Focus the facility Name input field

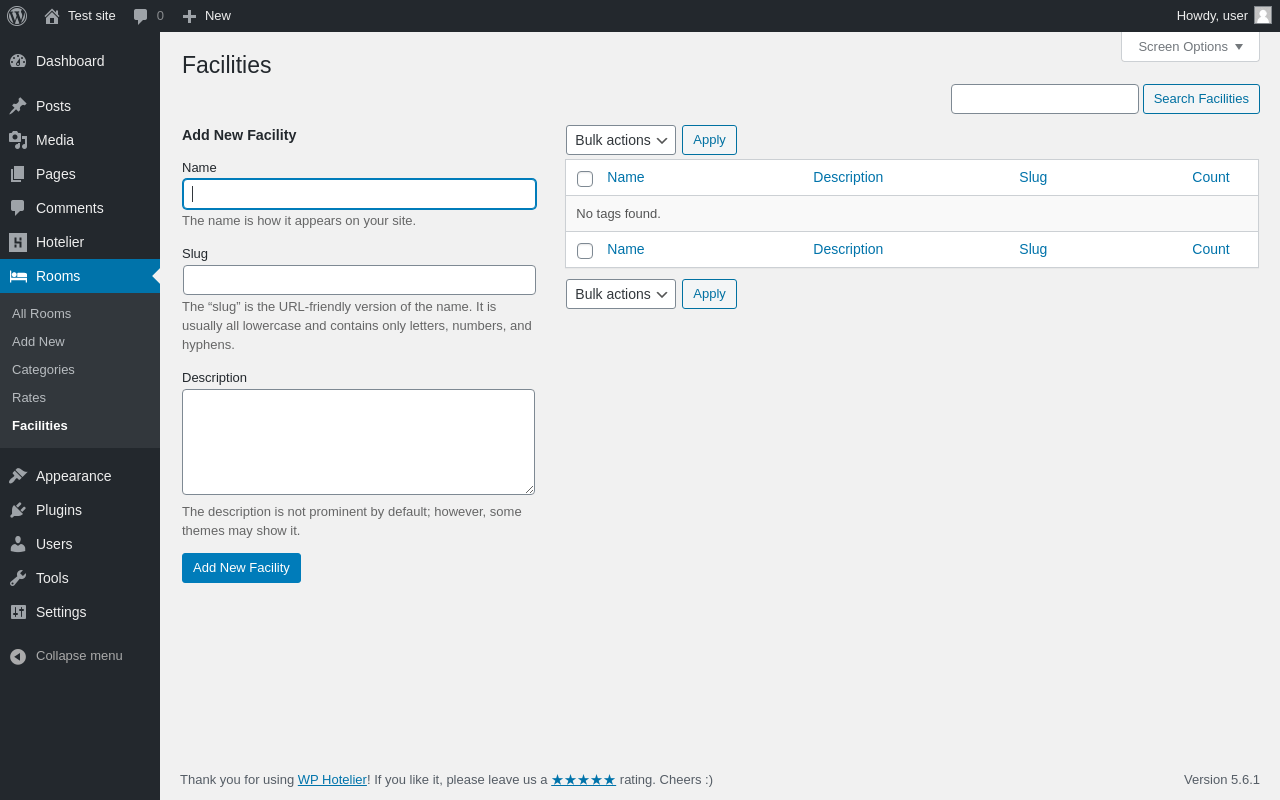(359, 194)
